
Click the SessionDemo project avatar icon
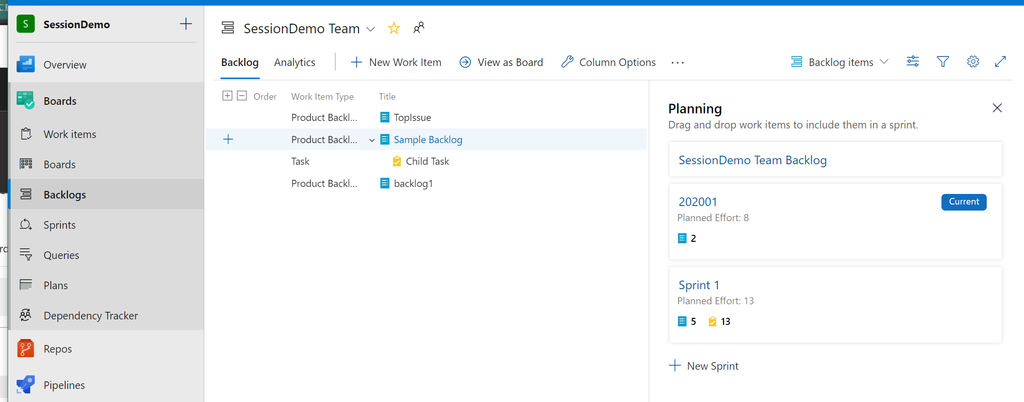pos(25,24)
